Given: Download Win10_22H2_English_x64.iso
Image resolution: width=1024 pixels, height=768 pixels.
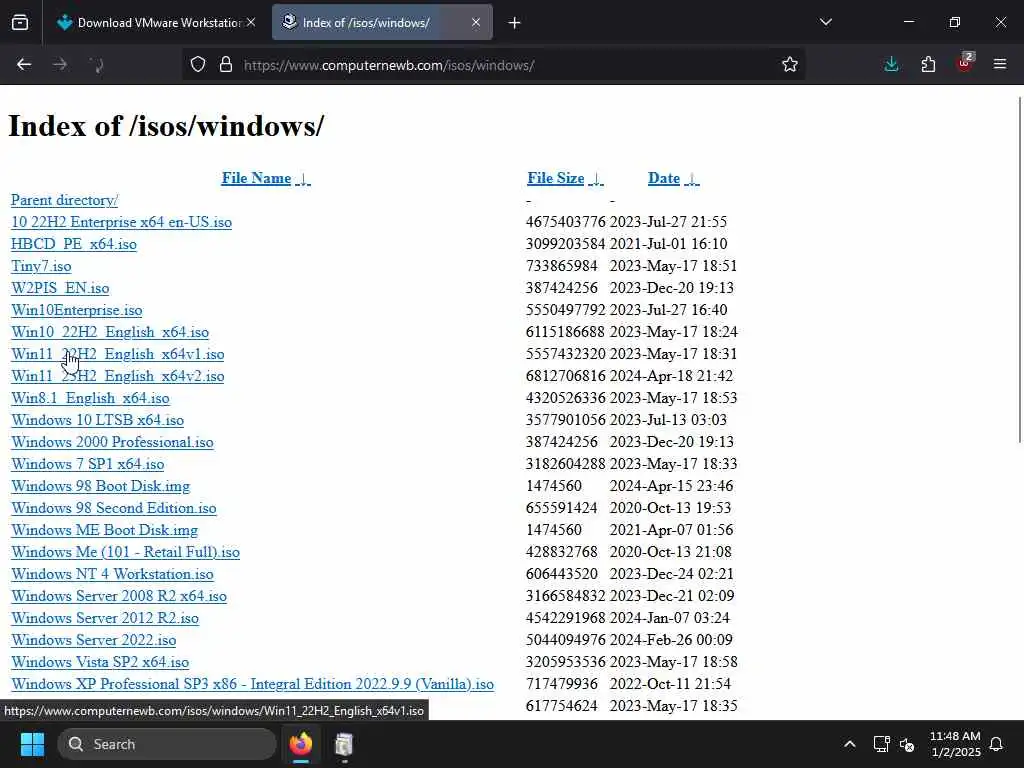Looking at the screenshot, I should point(110,332).
